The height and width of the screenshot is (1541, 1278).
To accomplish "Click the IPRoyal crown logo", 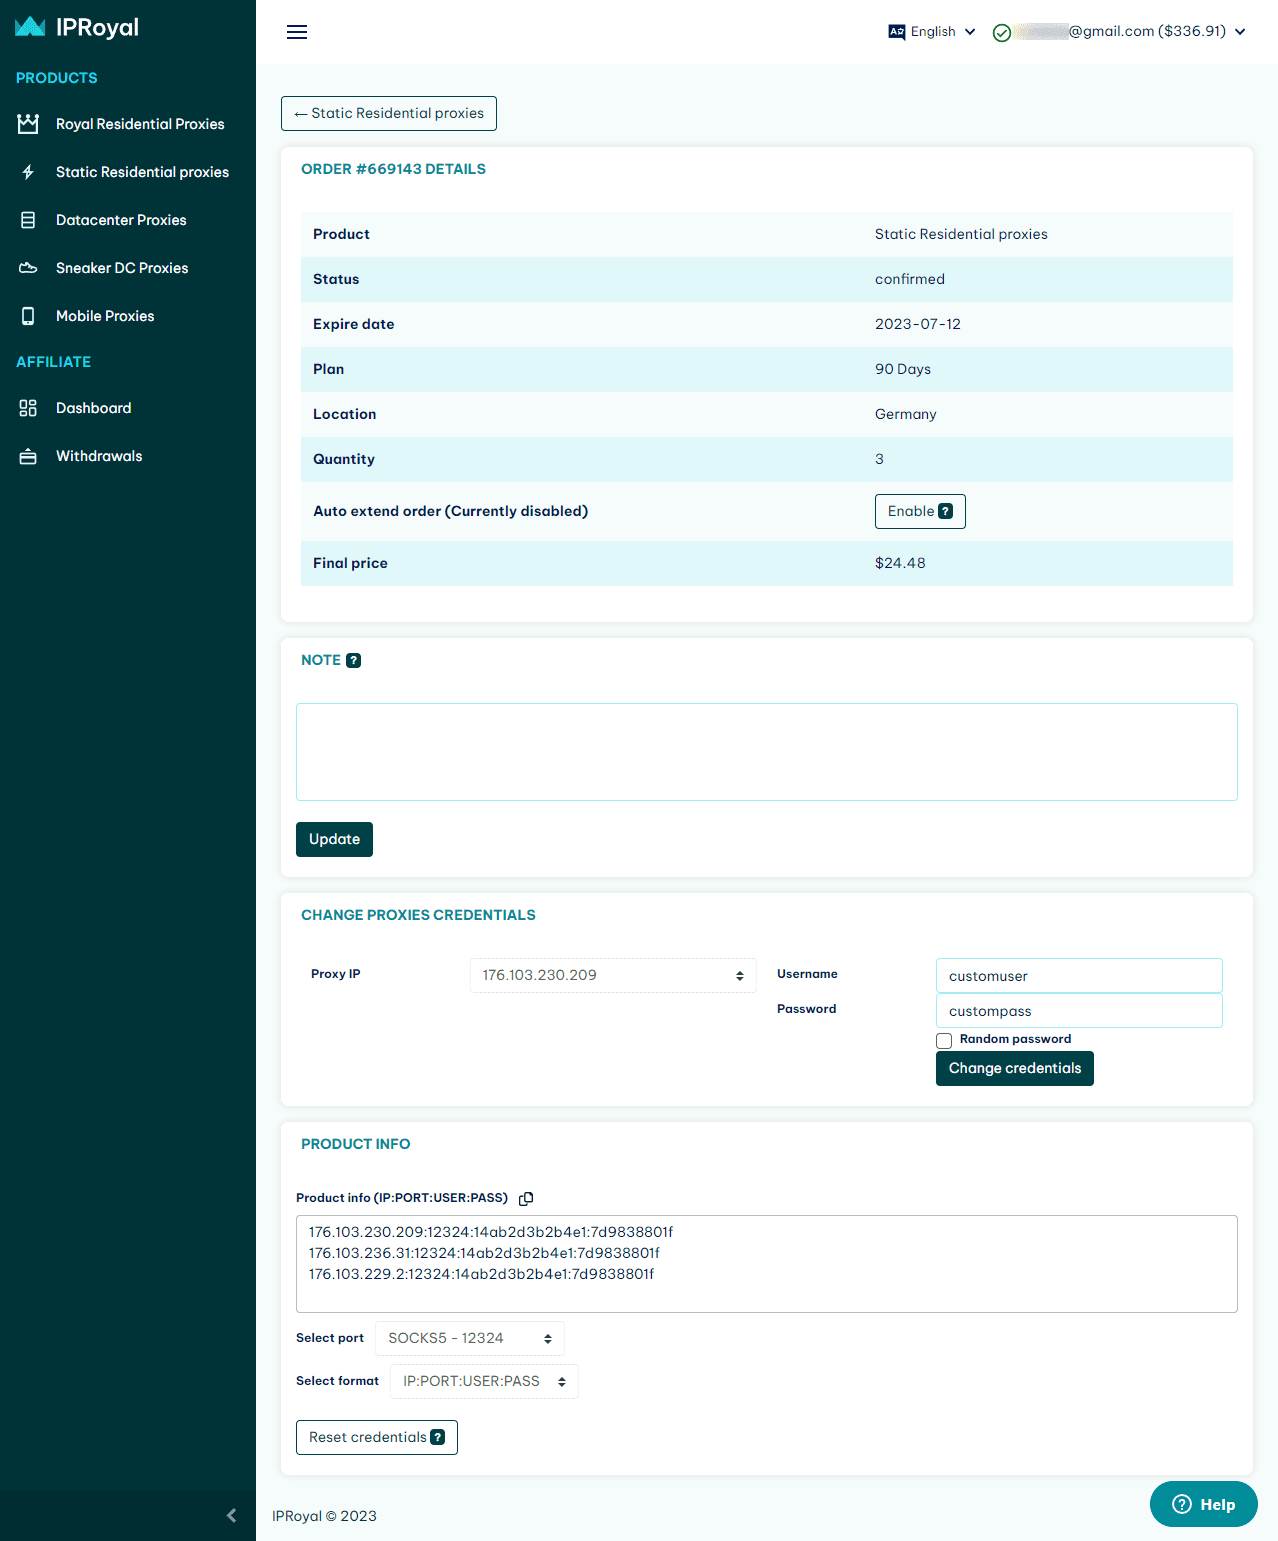I will click(30, 27).
